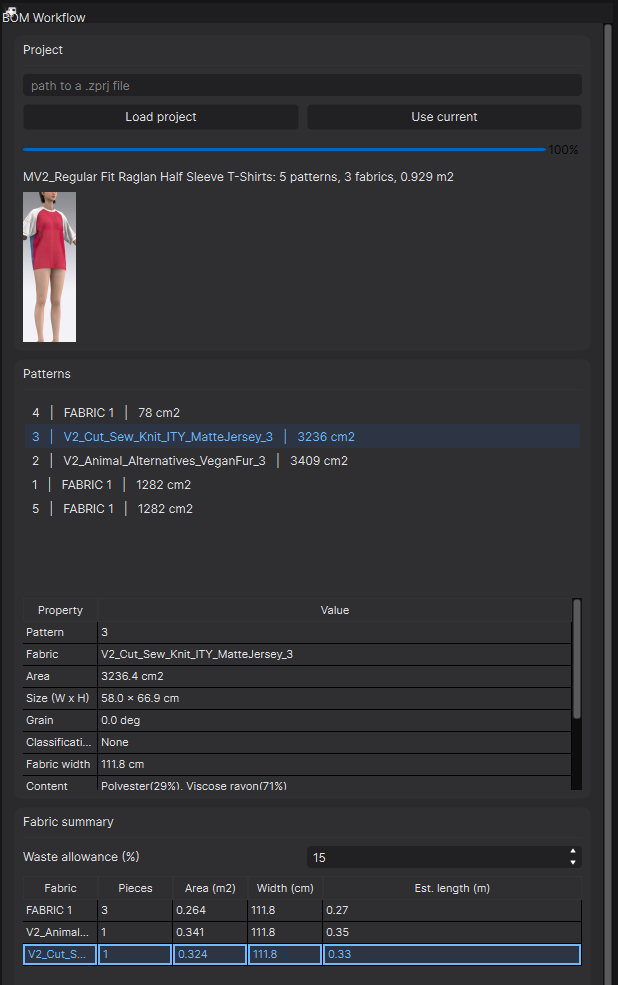Click the Property column header
This screenshot has height=985, width=618.
click(x=60, y=610)
